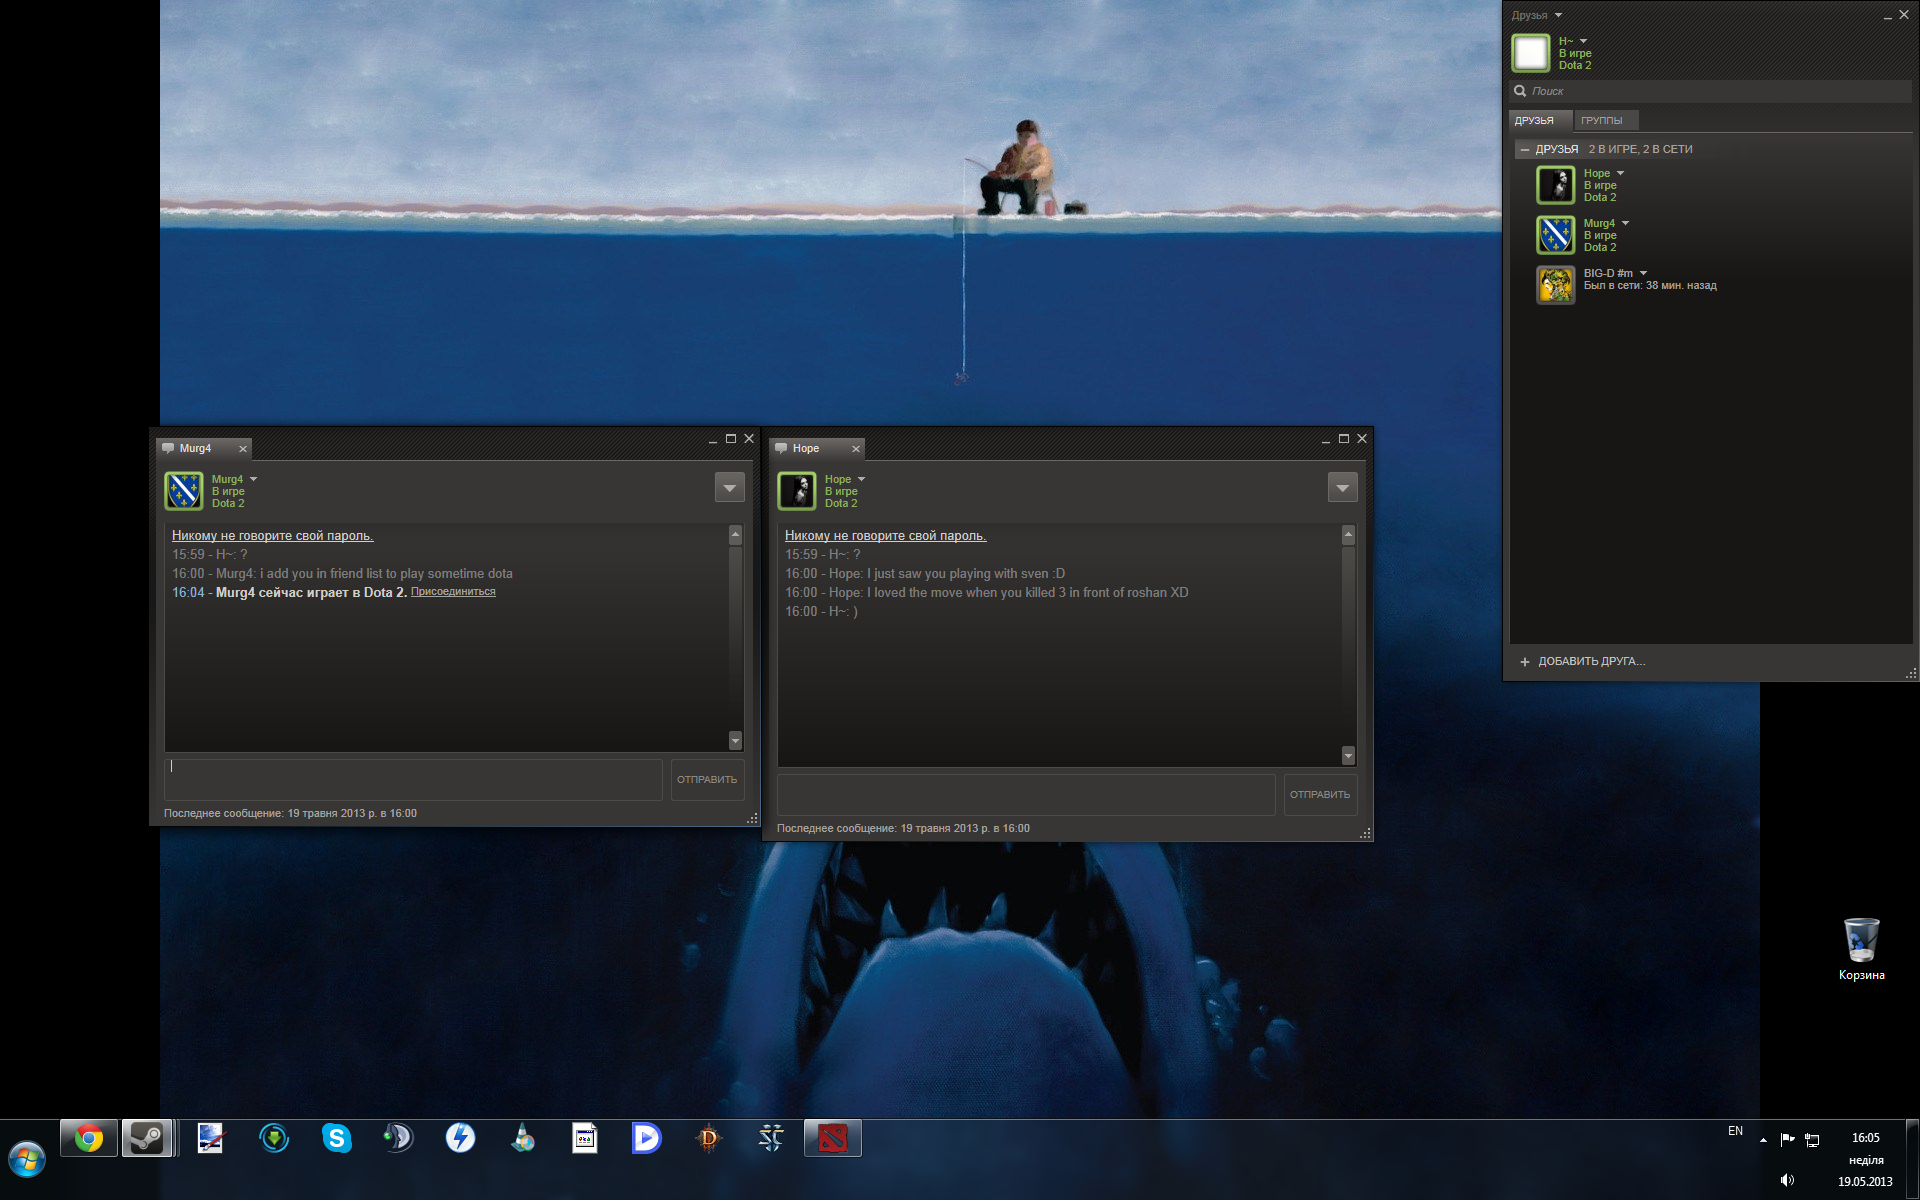Click the network icon in the system tray
The image size is (1920, 1200).
(x=1811, y=1139)
